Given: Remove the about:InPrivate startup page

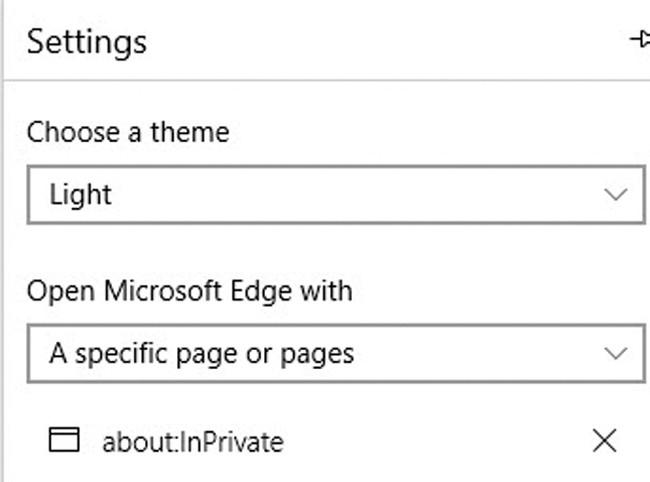Looking at the screenshot, I should point(604,440).
